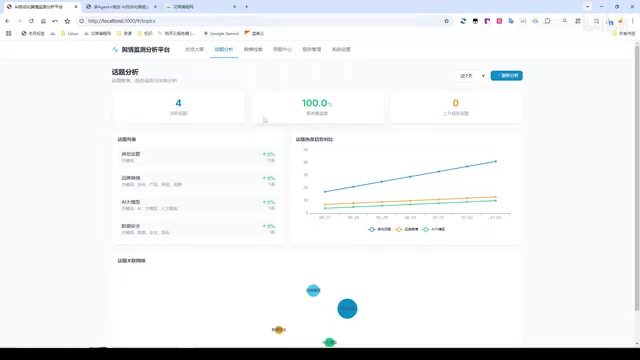Viewport: 640px width, 360px height.
Task: Click the total topics card showing 4
Action: tap(178, 107)
